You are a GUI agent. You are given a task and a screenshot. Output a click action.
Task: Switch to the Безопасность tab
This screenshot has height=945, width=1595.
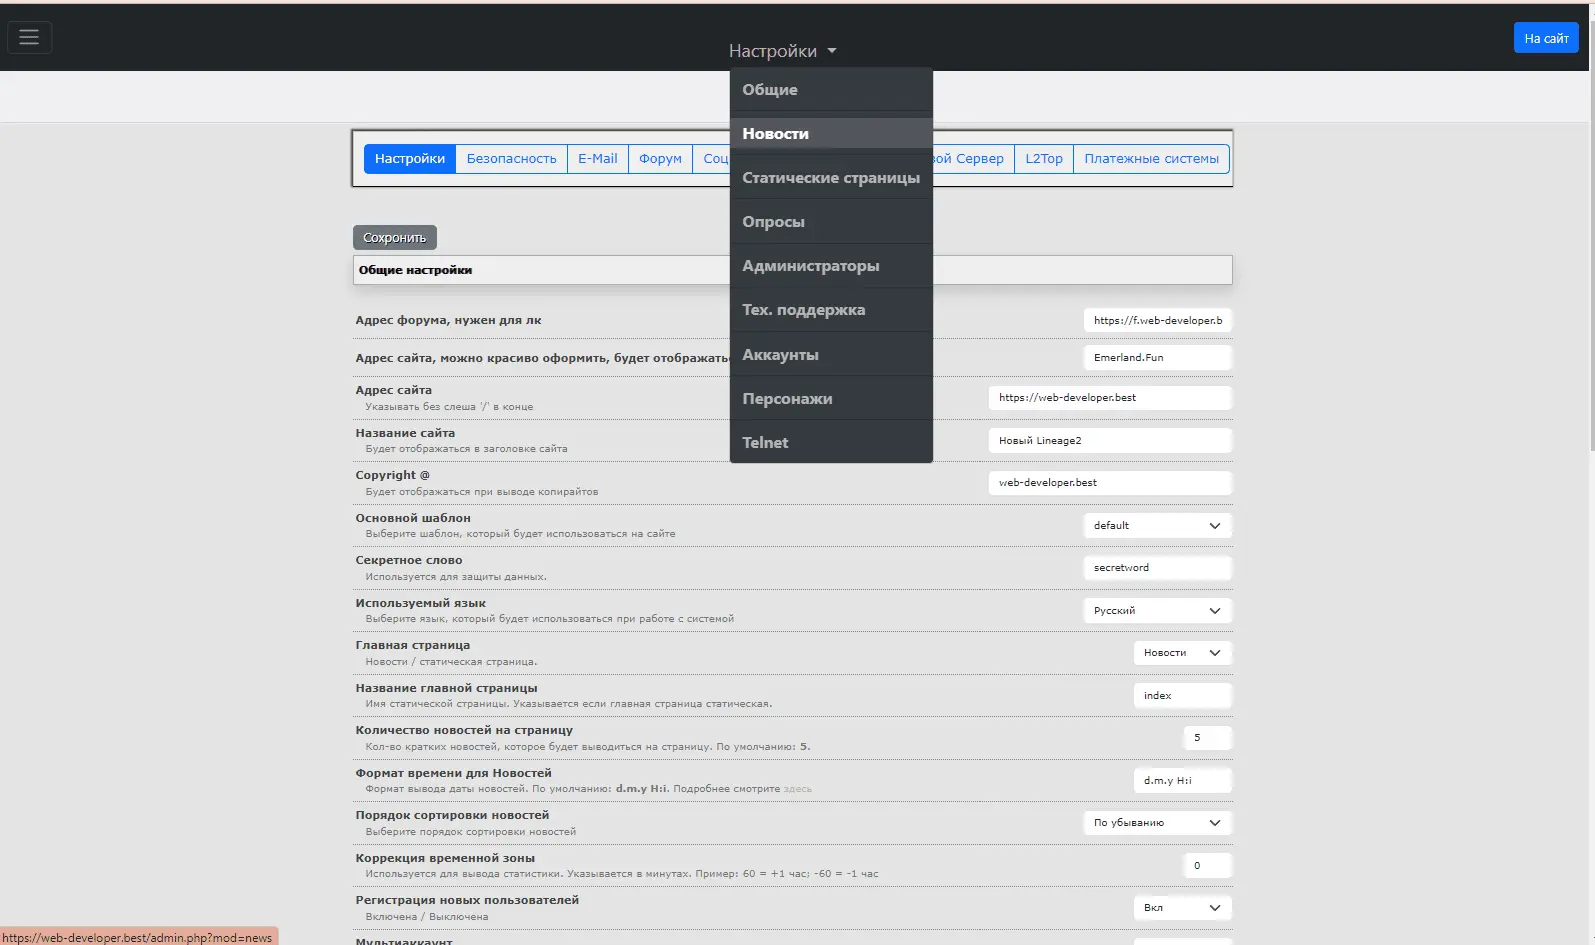pos(511,159)
